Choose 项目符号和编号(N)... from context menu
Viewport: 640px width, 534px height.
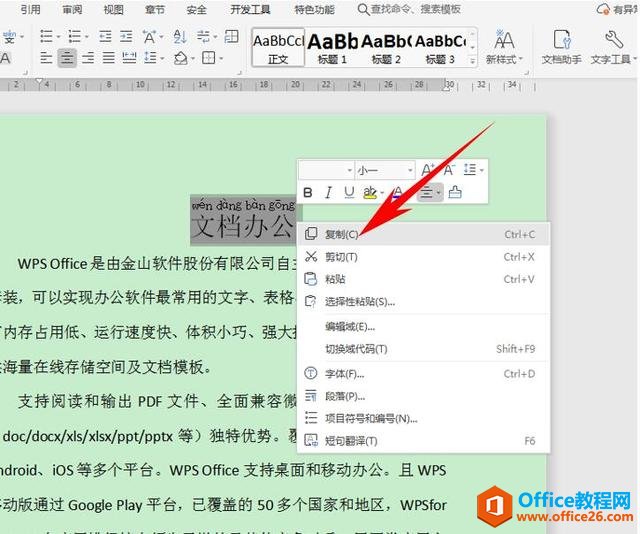coord(424,418)
